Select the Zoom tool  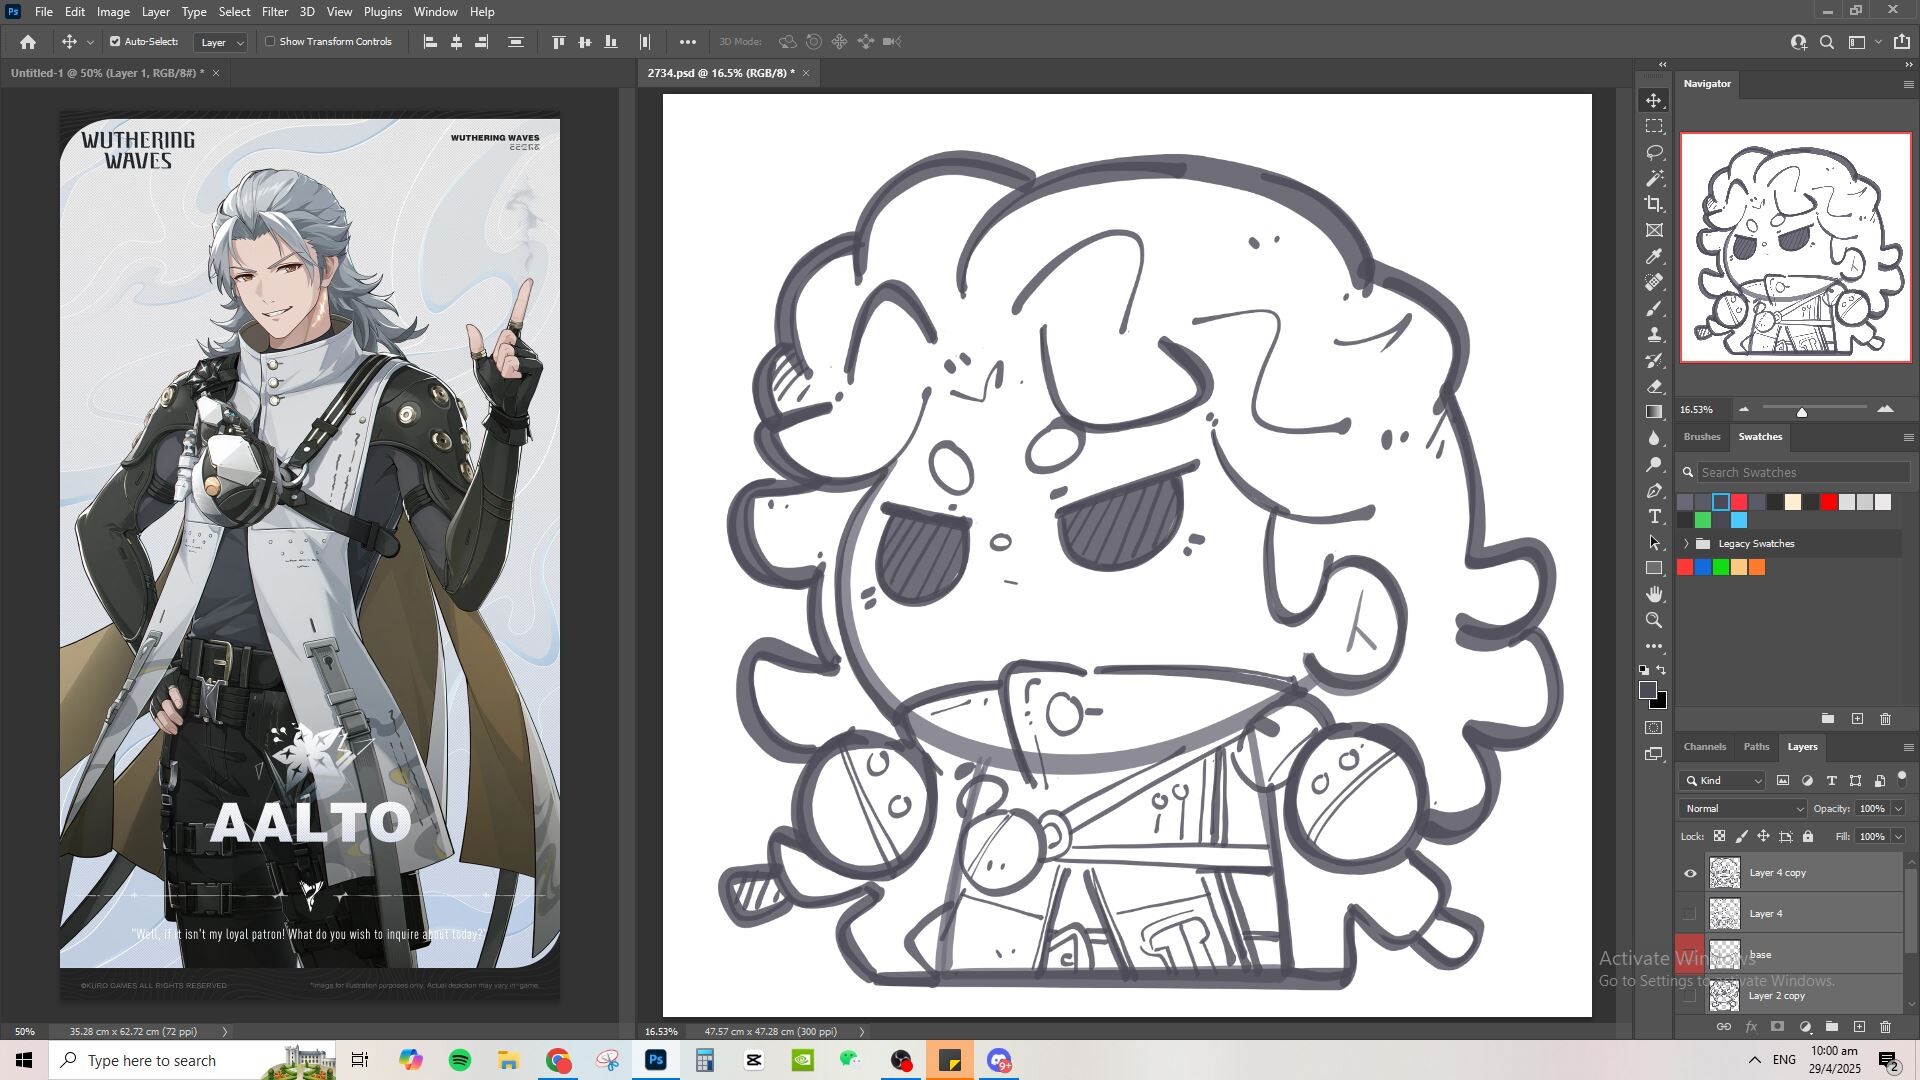pos(1655,620)
